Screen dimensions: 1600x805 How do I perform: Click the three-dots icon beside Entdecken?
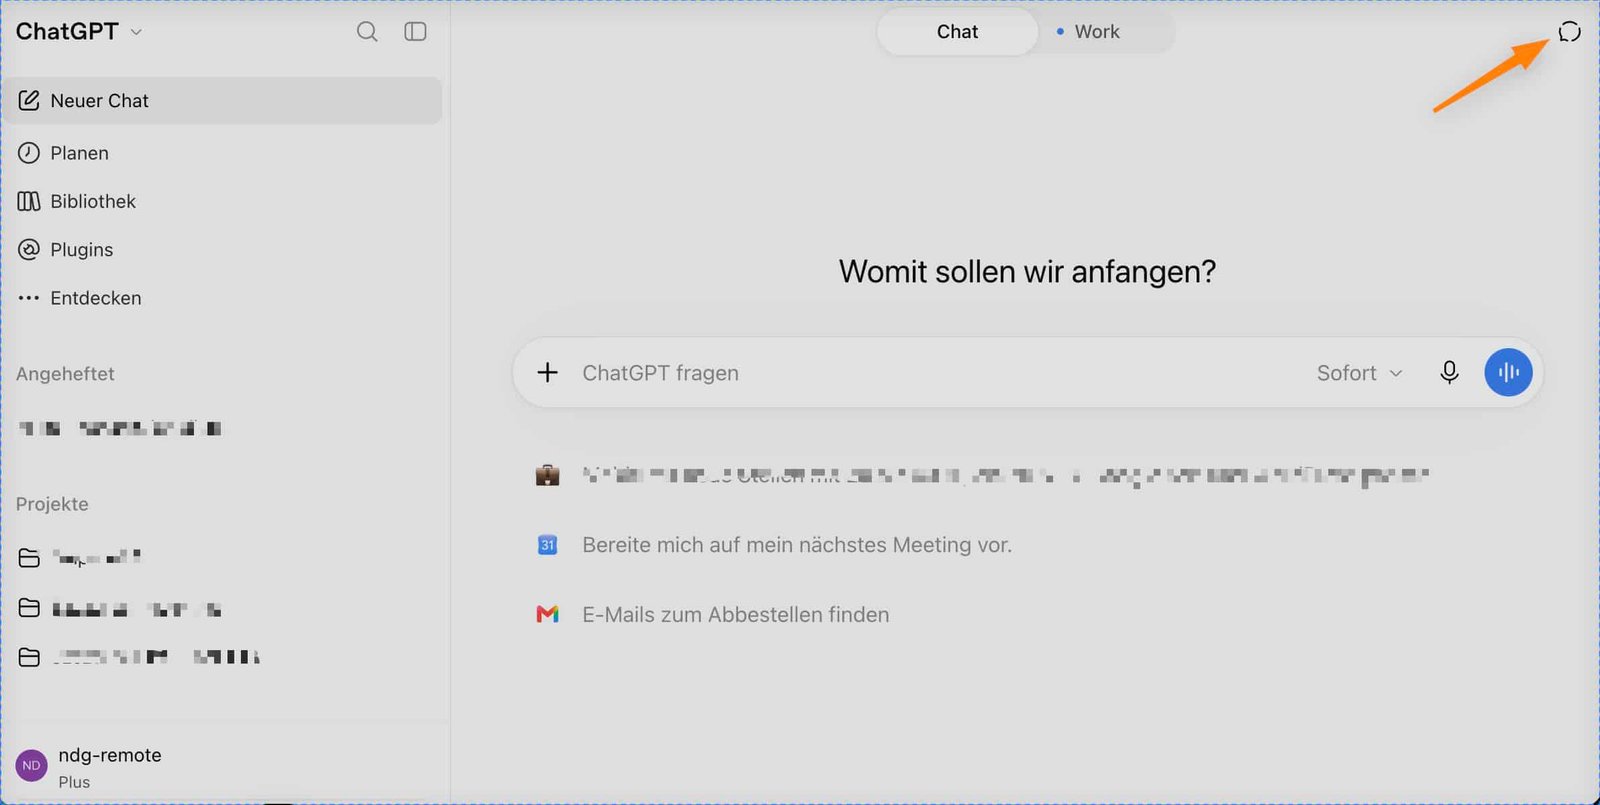pyautogui.click(x=29, y=298)
